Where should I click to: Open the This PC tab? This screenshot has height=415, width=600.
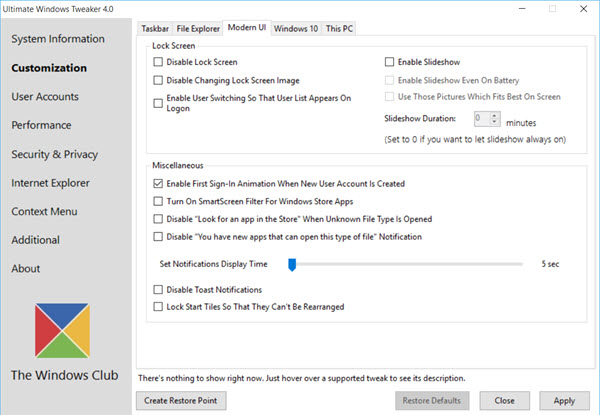pos(339,29)
